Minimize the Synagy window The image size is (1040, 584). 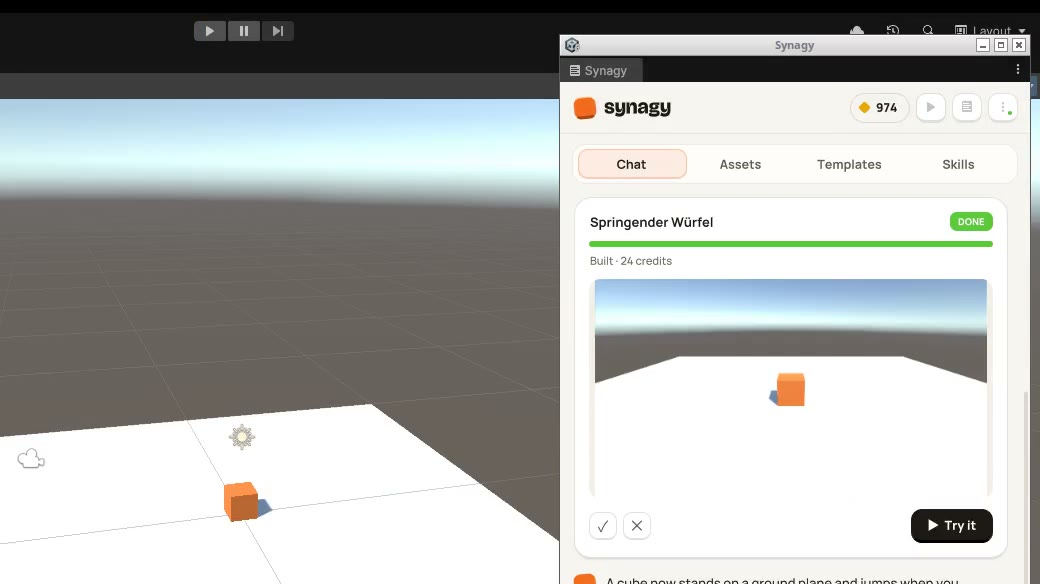coord(983,45)
